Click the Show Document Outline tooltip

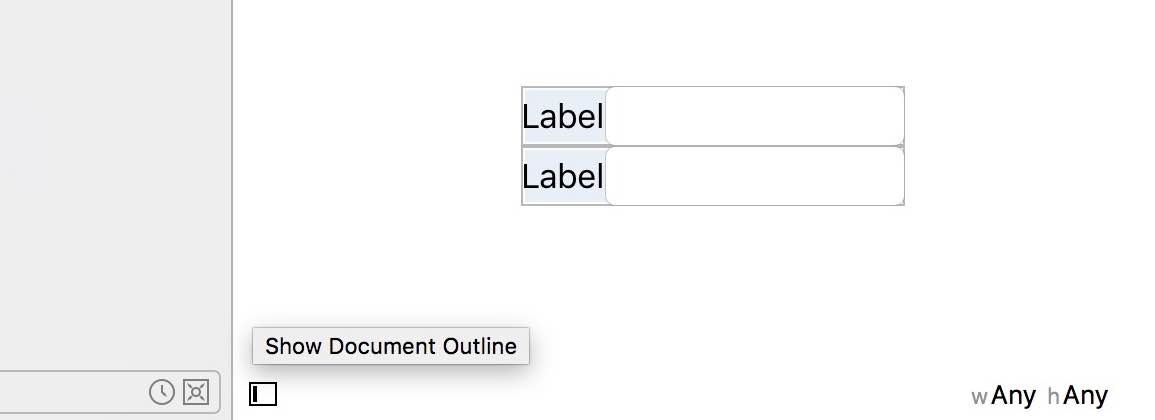tap(390, 346)
